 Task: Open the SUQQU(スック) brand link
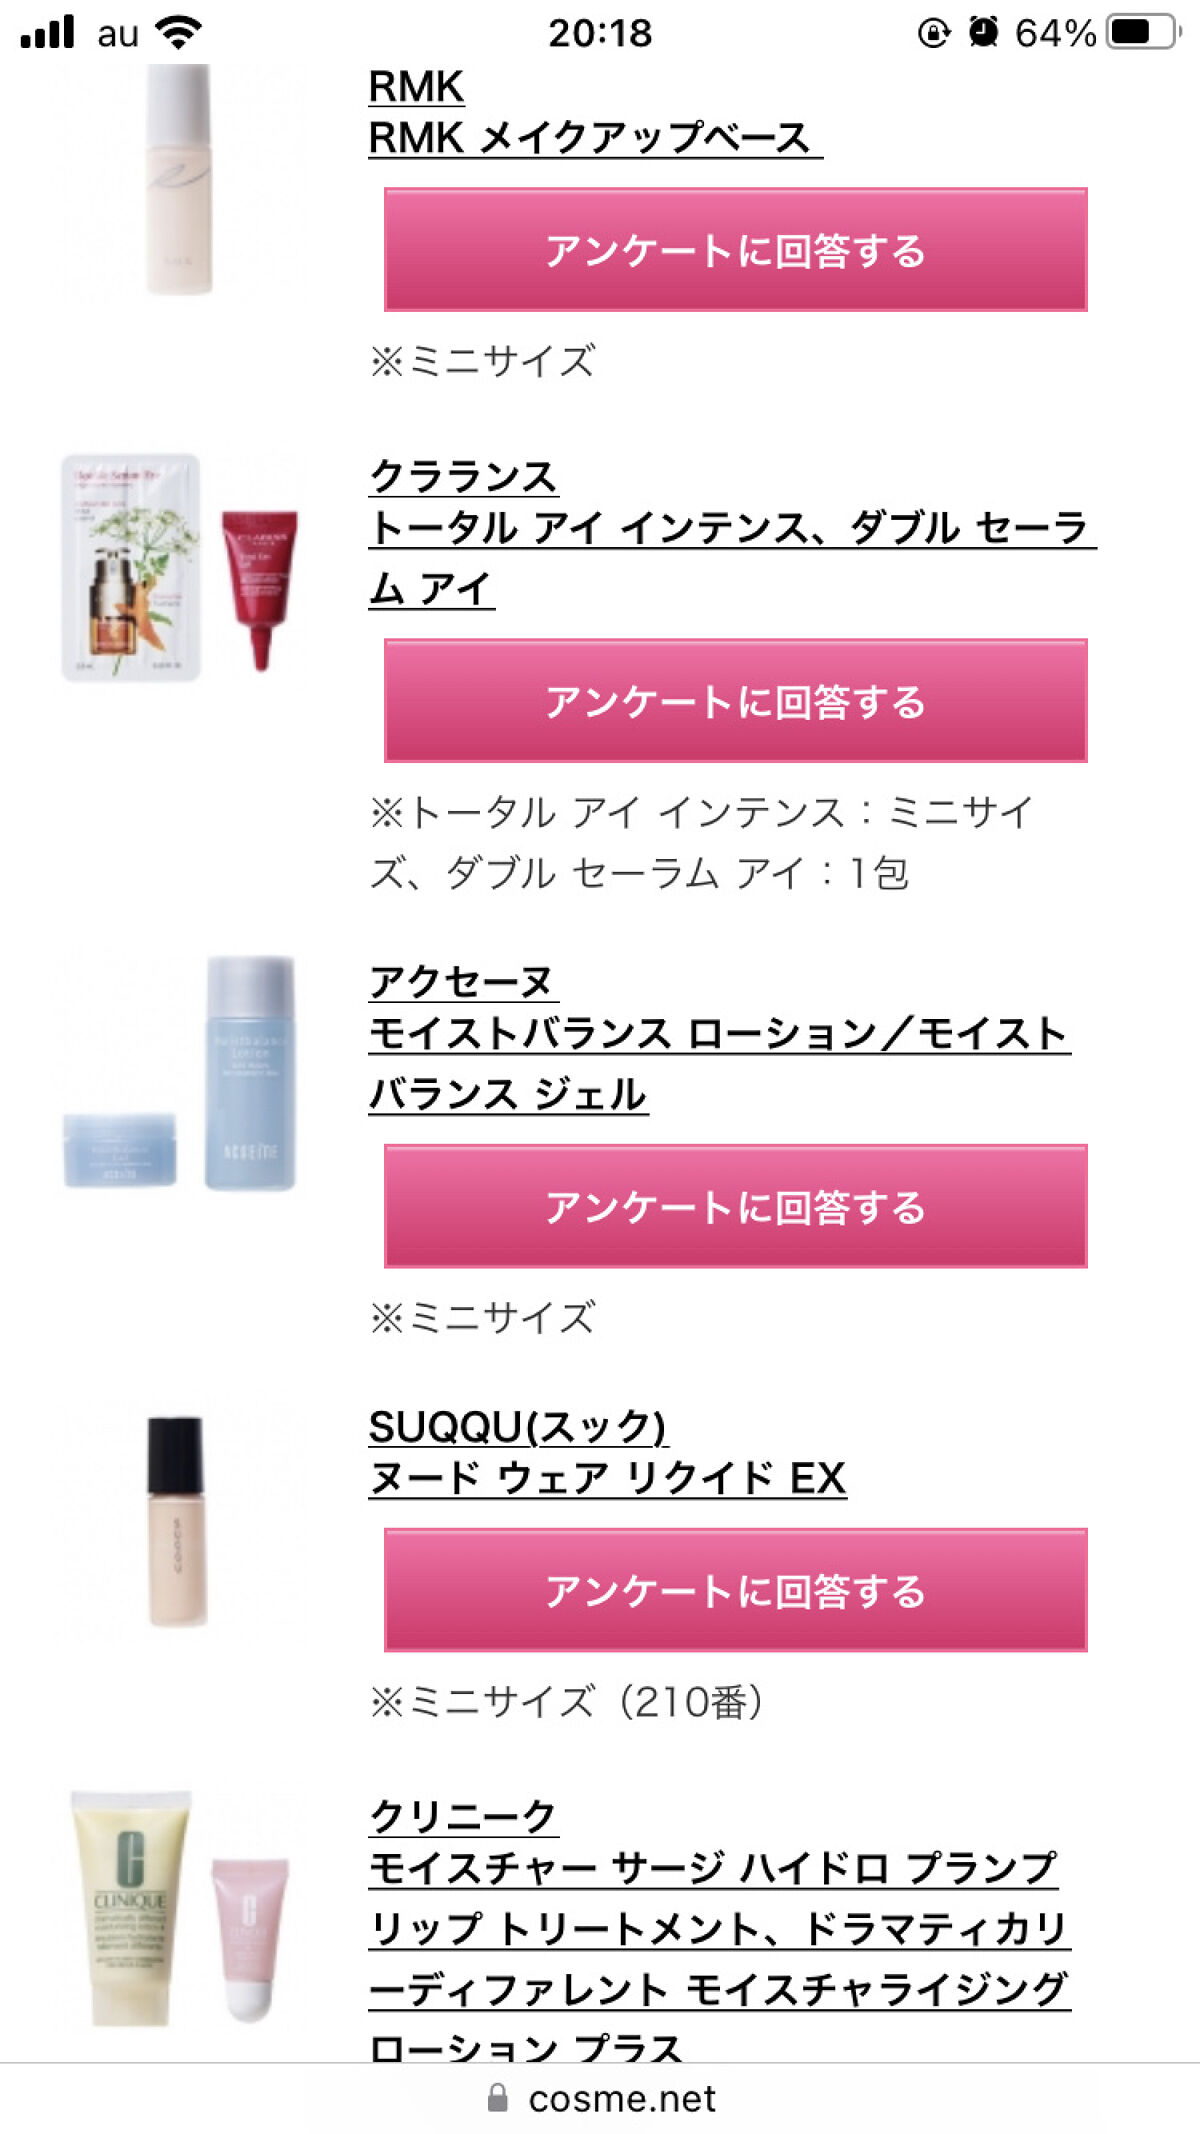pos(518,1427)
